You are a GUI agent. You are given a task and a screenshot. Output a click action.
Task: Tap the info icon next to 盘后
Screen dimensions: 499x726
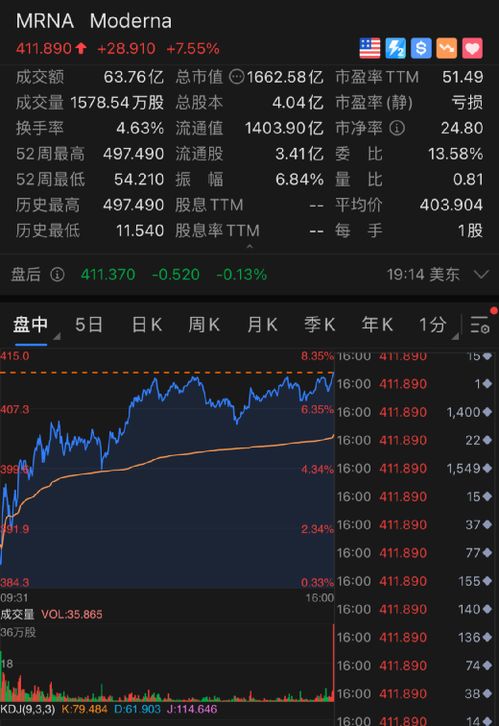(x=57, y=275)
